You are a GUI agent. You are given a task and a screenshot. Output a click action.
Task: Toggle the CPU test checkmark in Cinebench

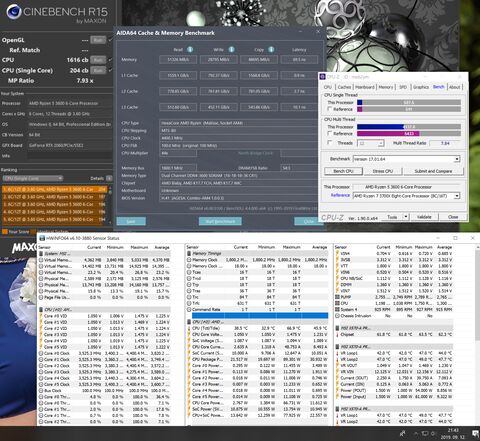(110, 60)
